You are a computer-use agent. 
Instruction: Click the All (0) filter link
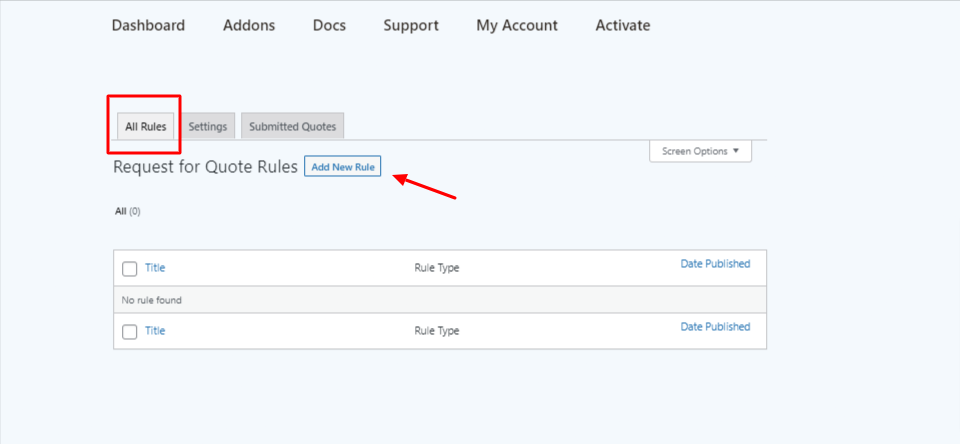point(128,211)
